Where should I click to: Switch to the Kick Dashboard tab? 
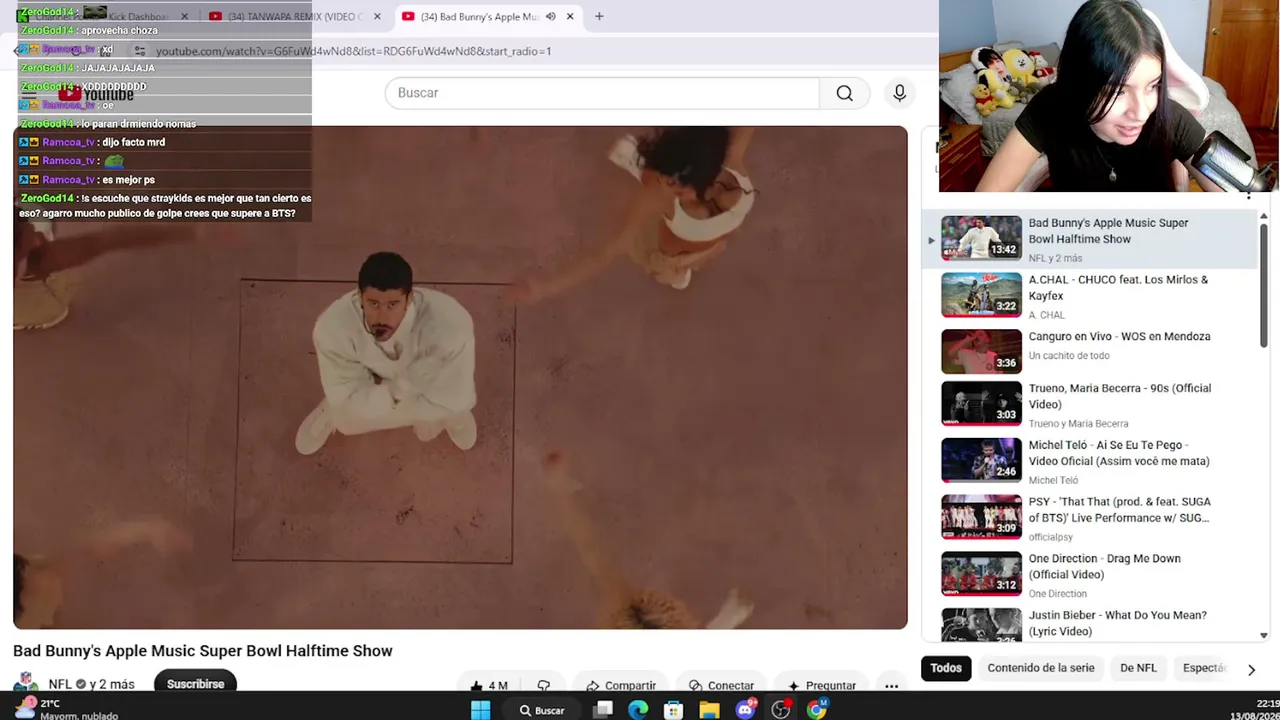pos(105,16)
